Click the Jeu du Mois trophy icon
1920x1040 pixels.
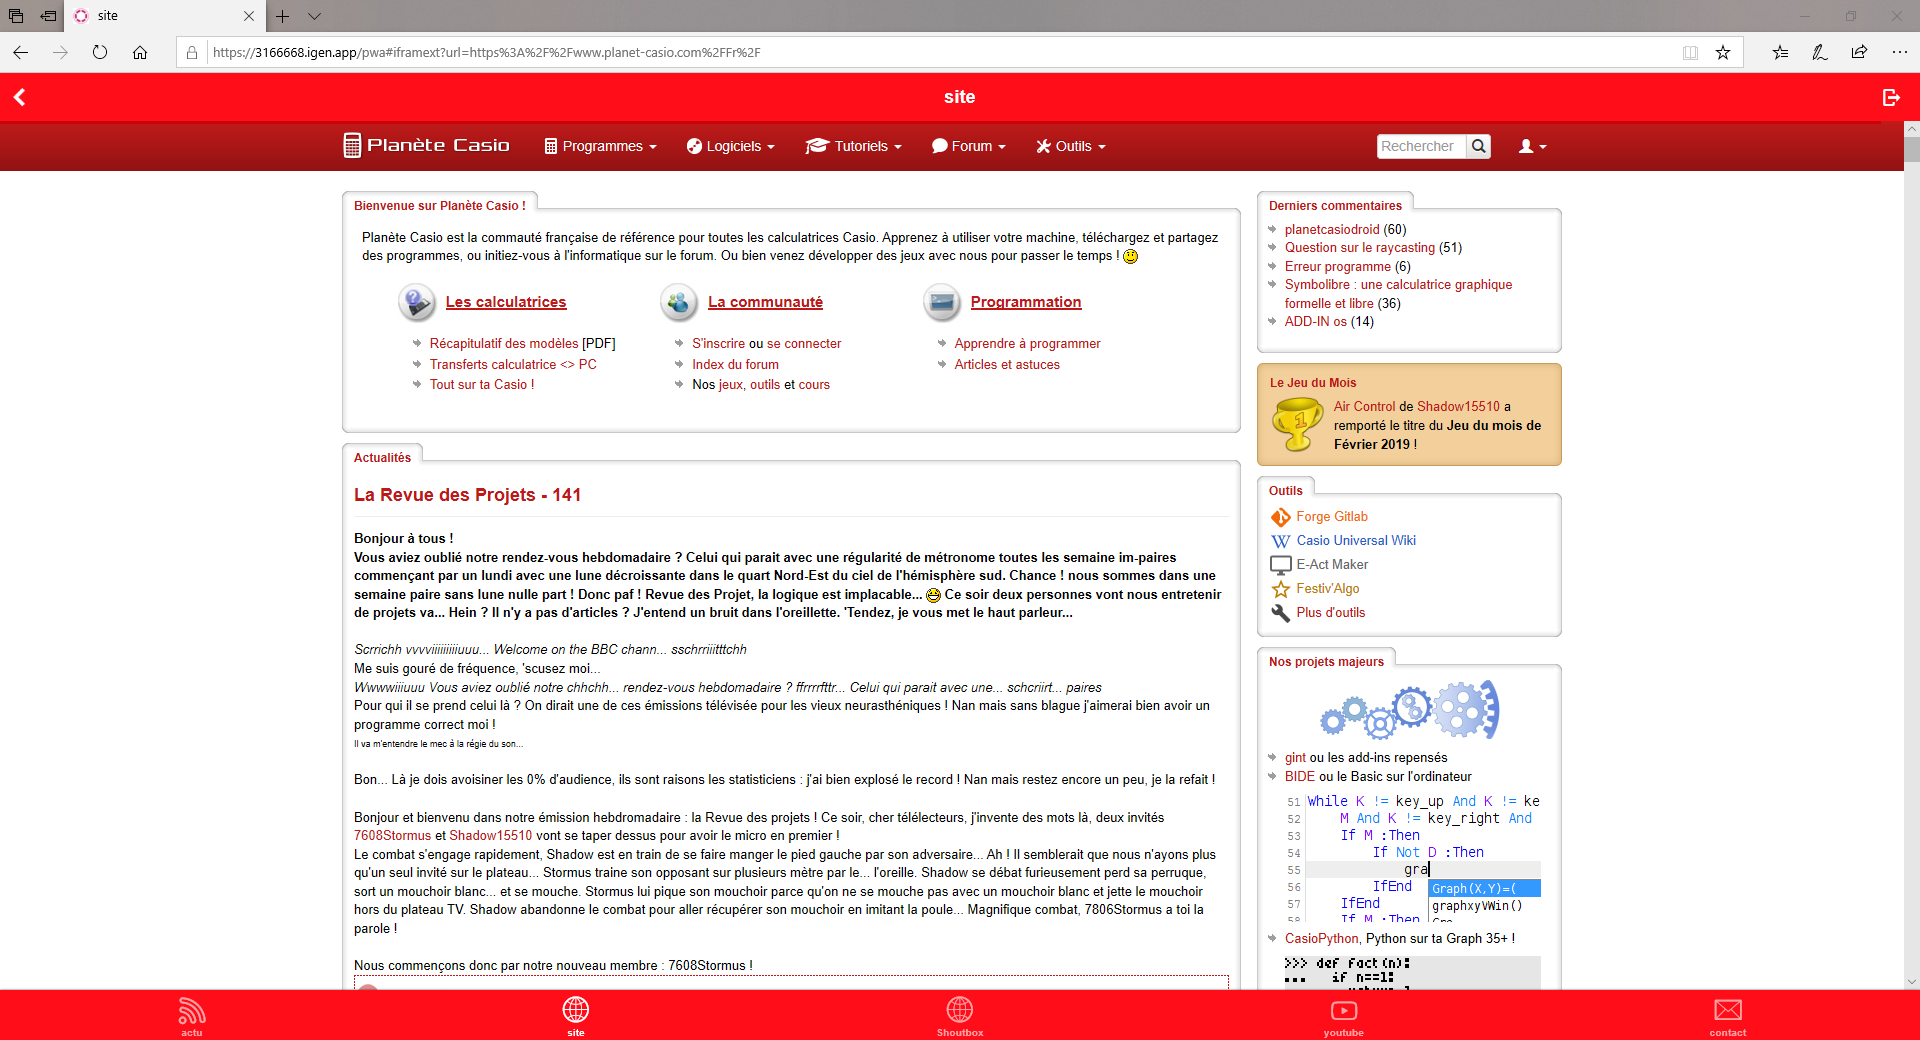point(1297,424)
